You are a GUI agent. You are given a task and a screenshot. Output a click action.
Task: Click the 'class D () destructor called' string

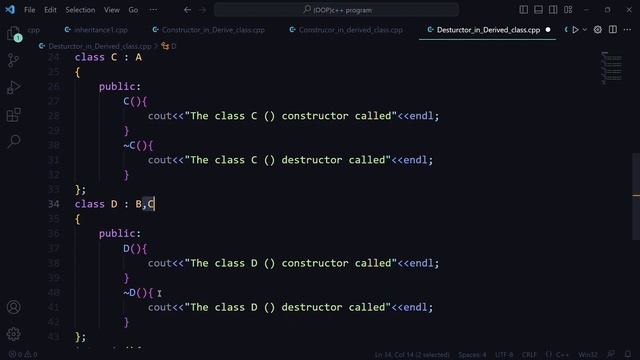click(x=288, y=307)
